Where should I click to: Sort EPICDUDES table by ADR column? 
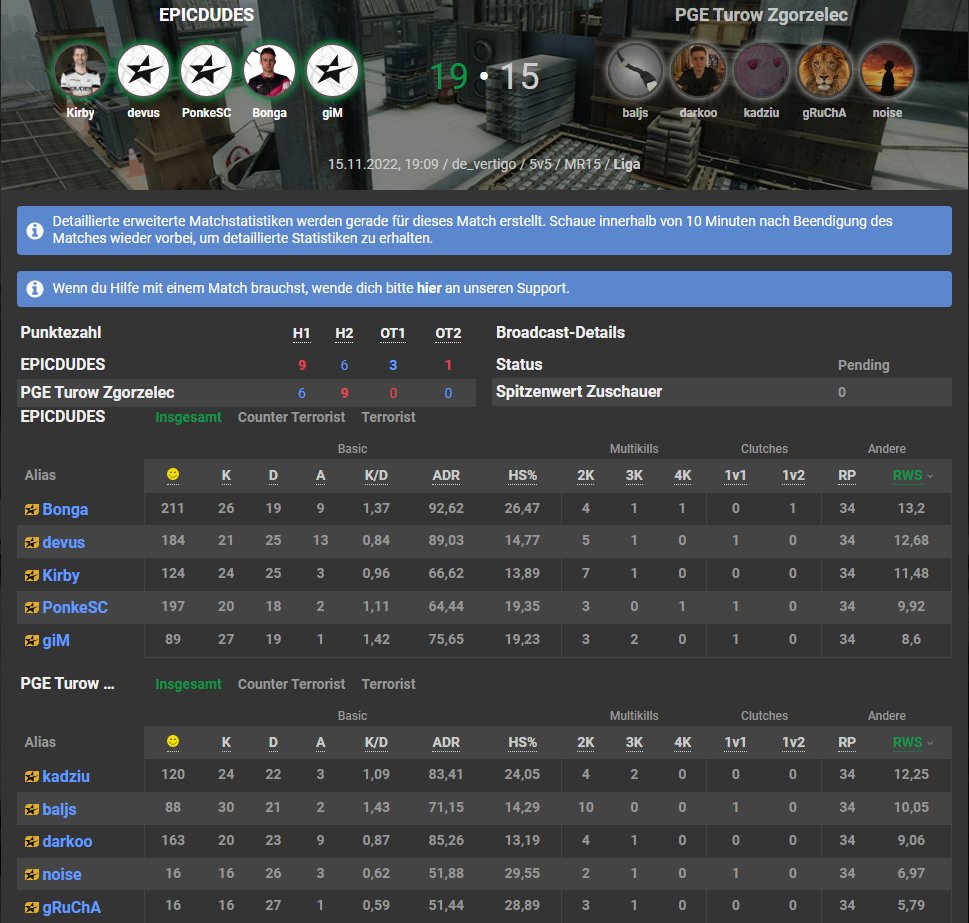446,475
